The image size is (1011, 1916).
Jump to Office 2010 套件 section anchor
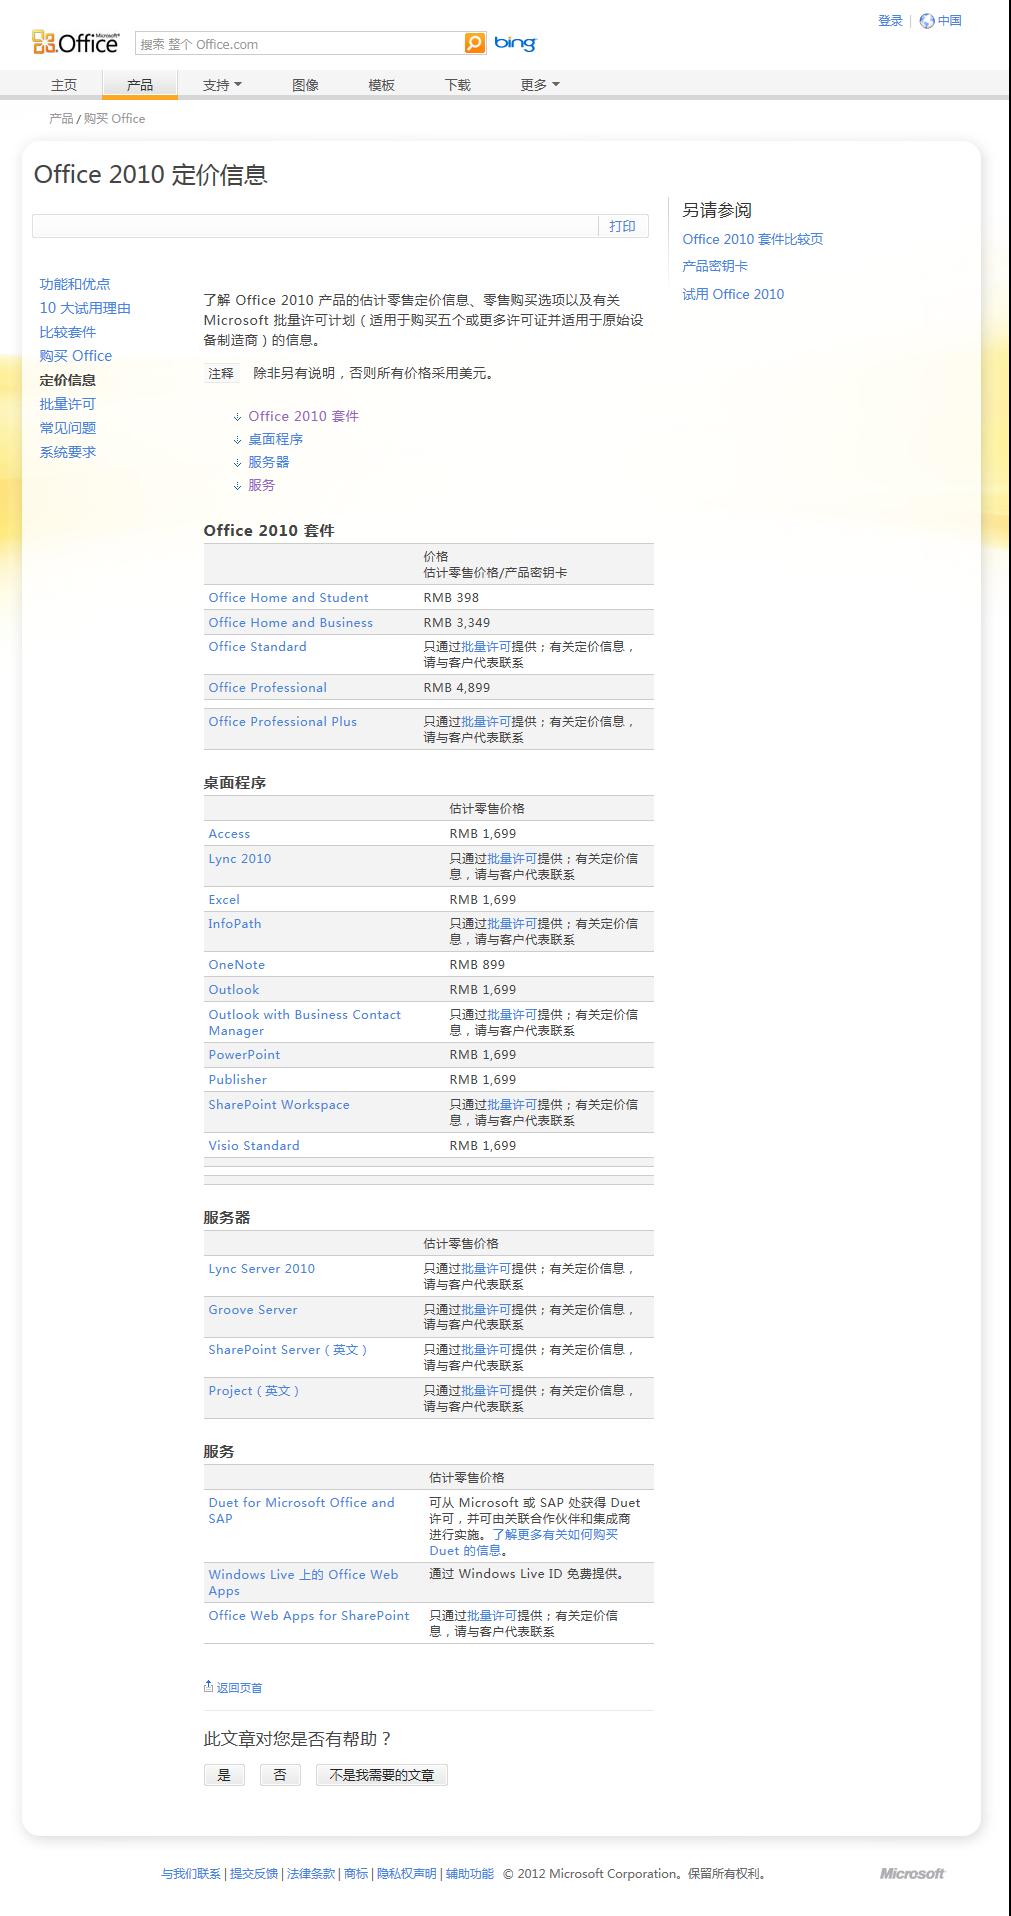click(x=303, y=416)
